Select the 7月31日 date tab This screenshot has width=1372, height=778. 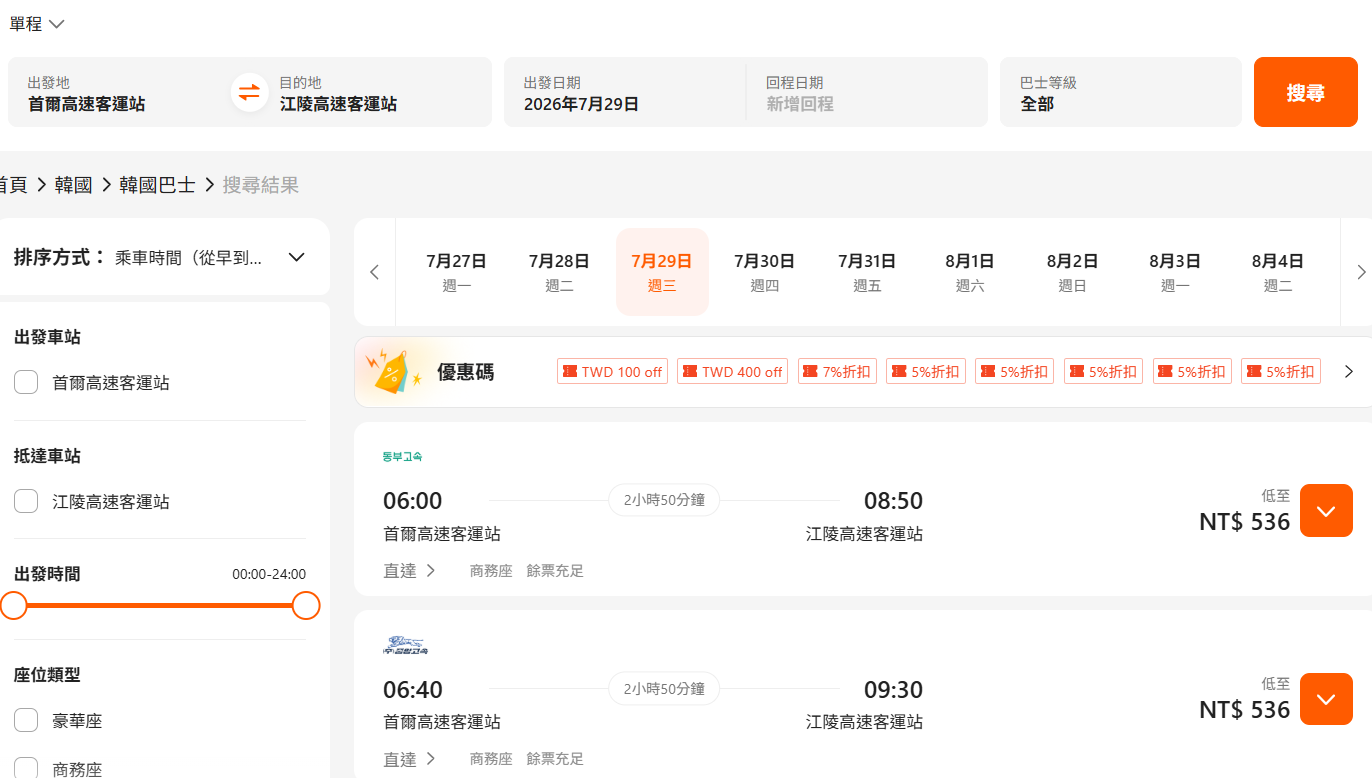coord(867,272)
